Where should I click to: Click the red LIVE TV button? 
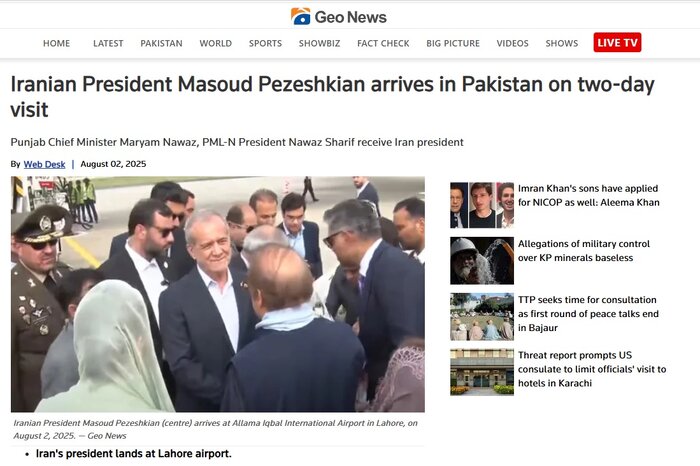617,42
